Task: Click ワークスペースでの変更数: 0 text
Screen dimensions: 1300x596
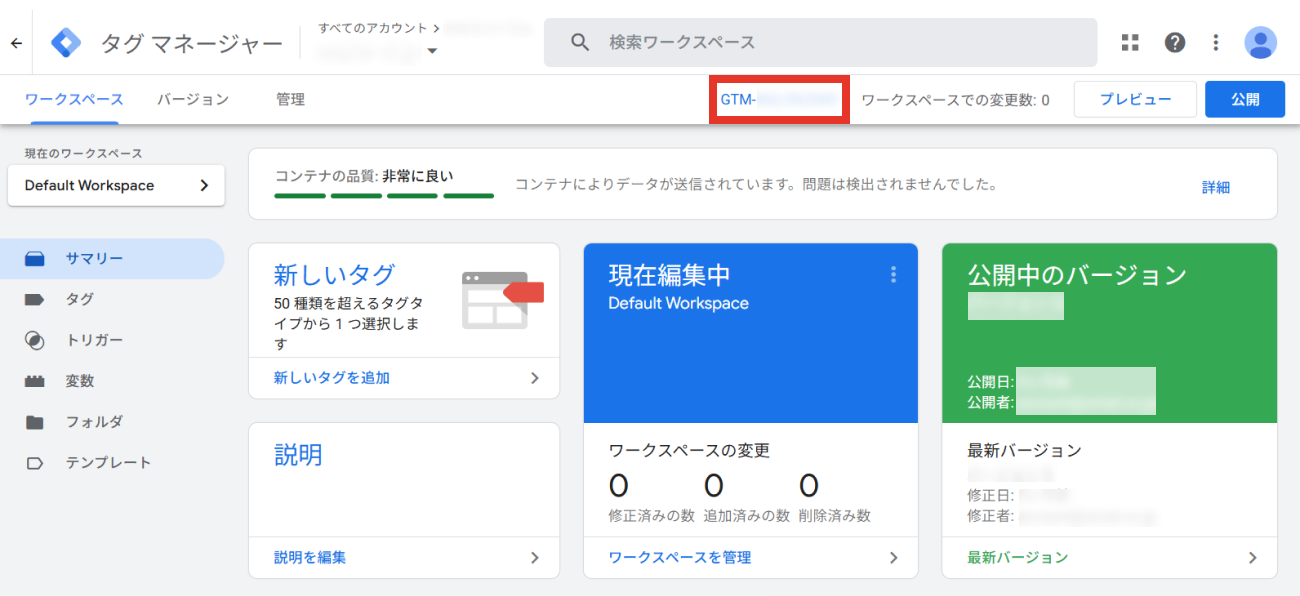Action: (x=955, y=100)
